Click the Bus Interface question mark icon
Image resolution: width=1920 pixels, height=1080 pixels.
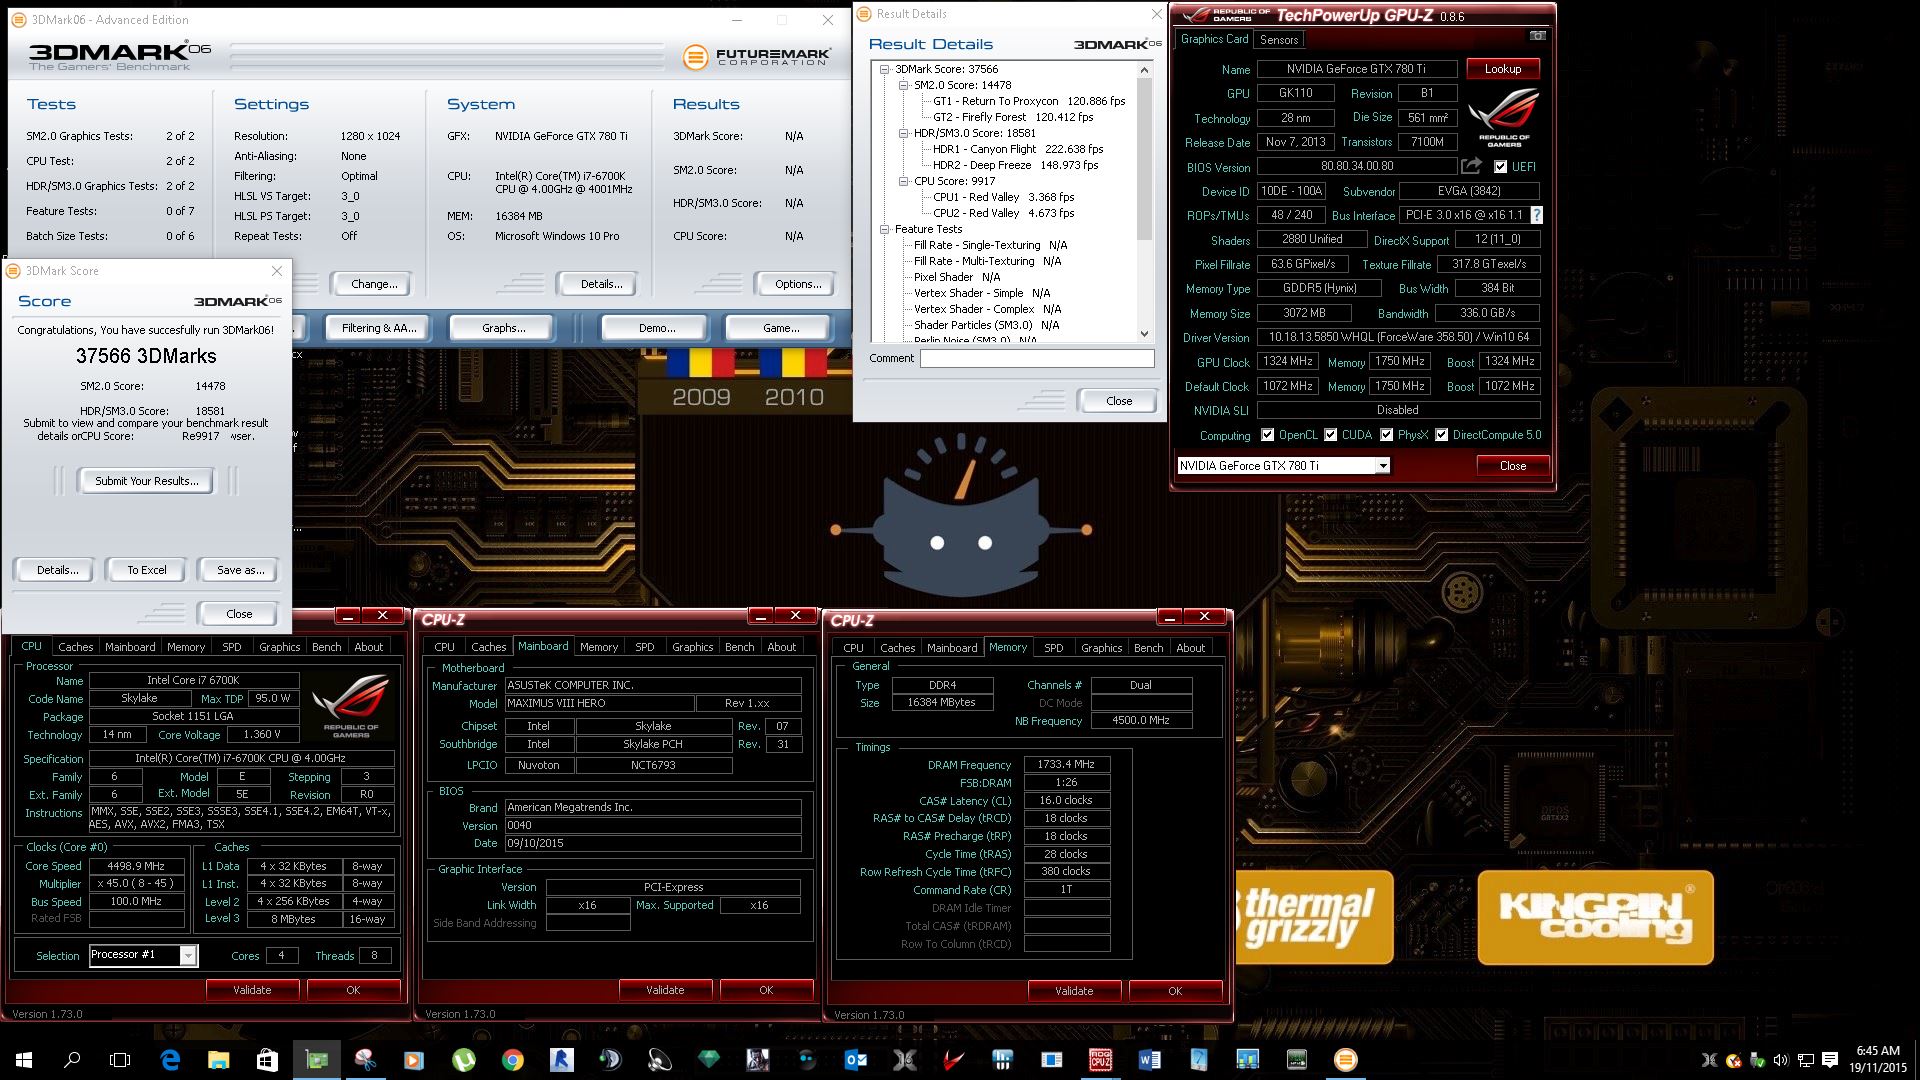coord(1536,215)
